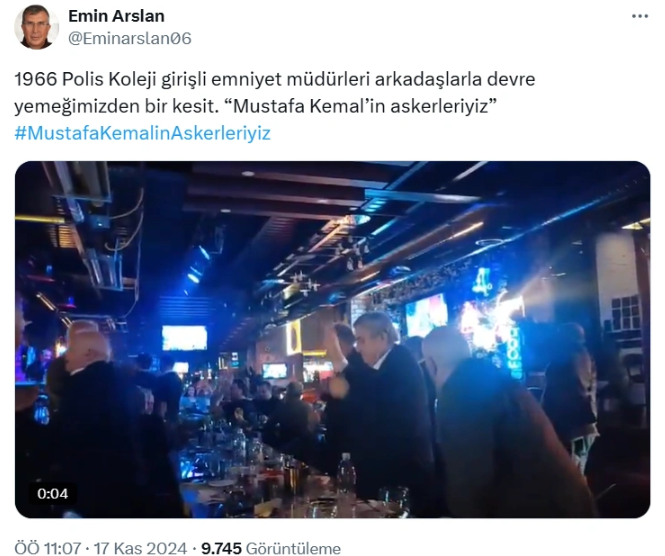Image resolution: width=665 pixels, height=556 pixels.
Task: Click the vertical neon FOOD sign
Action: (517, 352)
